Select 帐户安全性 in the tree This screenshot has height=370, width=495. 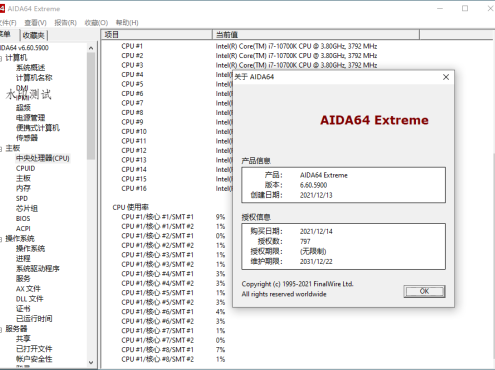point(34,359)
